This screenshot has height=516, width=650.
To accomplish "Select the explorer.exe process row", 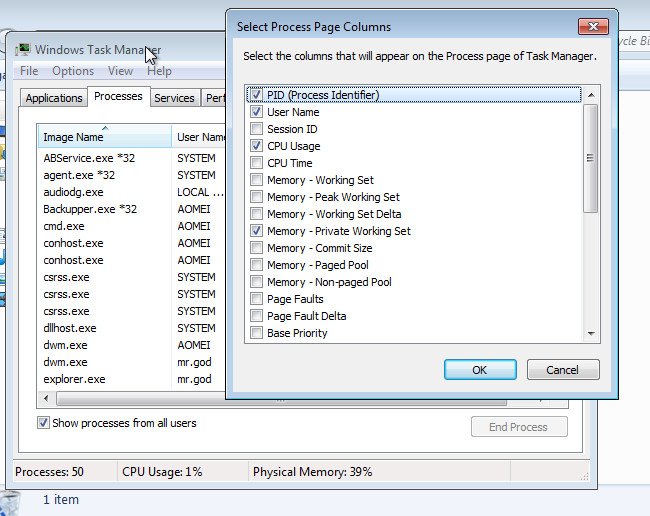I will coord(75,380).
